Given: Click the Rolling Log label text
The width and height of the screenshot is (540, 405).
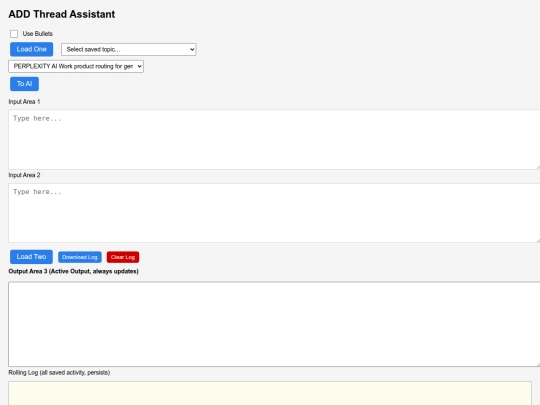Looking at the screenshot, I should [x=59, y=373].
